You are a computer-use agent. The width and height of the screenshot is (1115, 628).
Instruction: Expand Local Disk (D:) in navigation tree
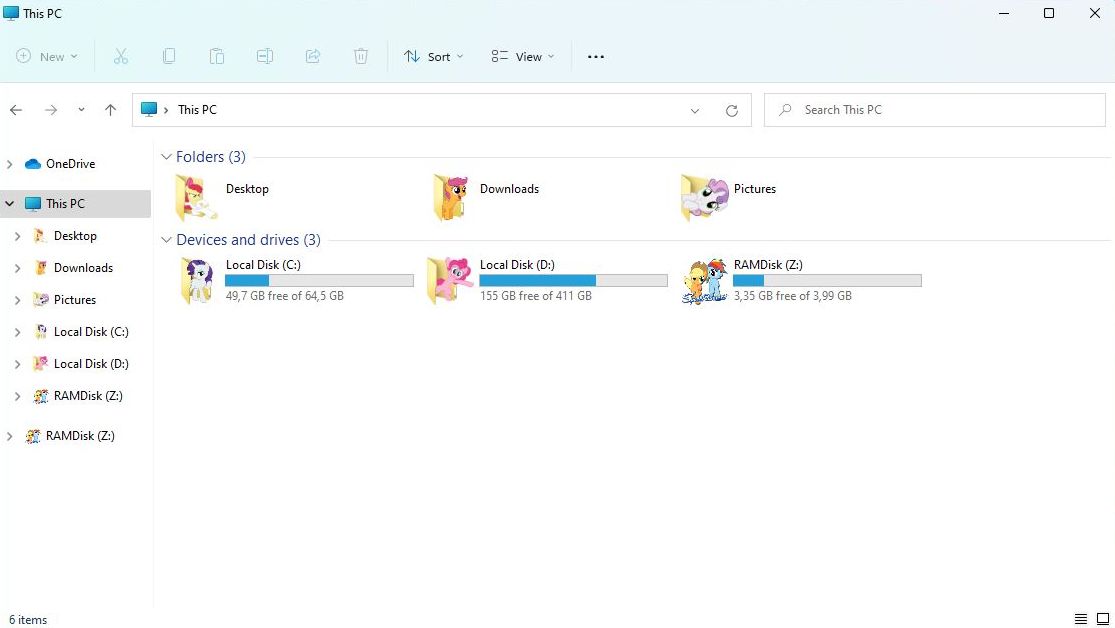click(x=18, y=364)
